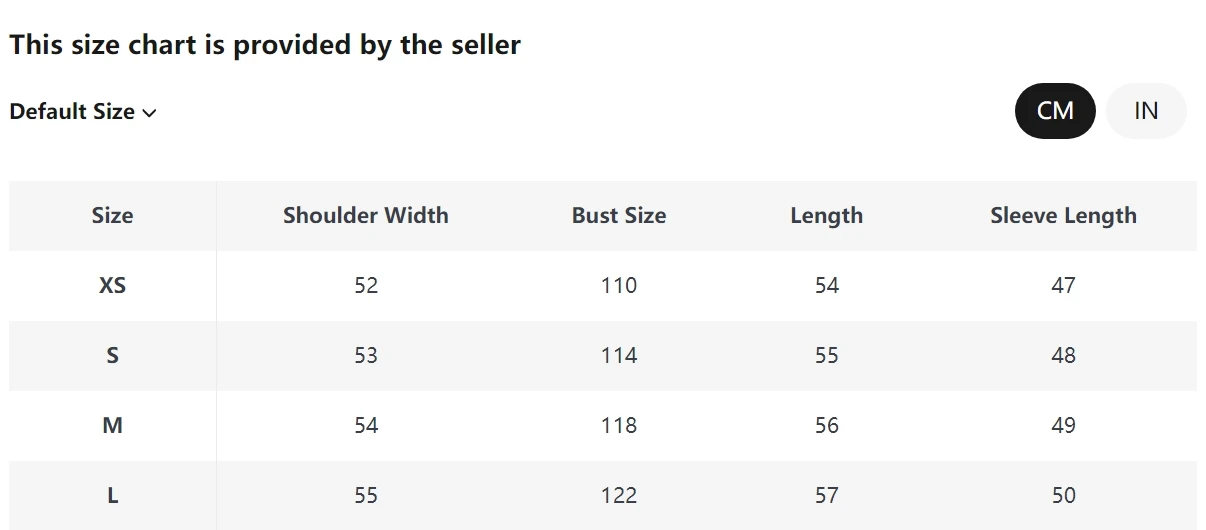Click the S size row label
The width and height of the screenshot is (1206, 530).
coord(112,356)
